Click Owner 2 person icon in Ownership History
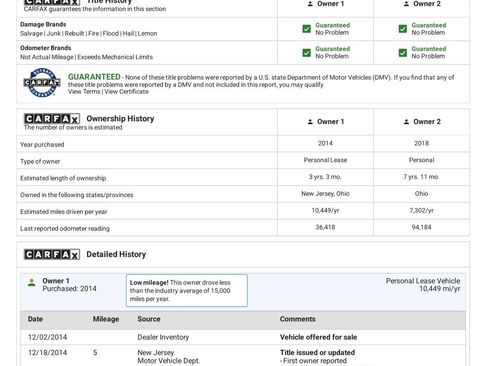 [x=406, y=122]
